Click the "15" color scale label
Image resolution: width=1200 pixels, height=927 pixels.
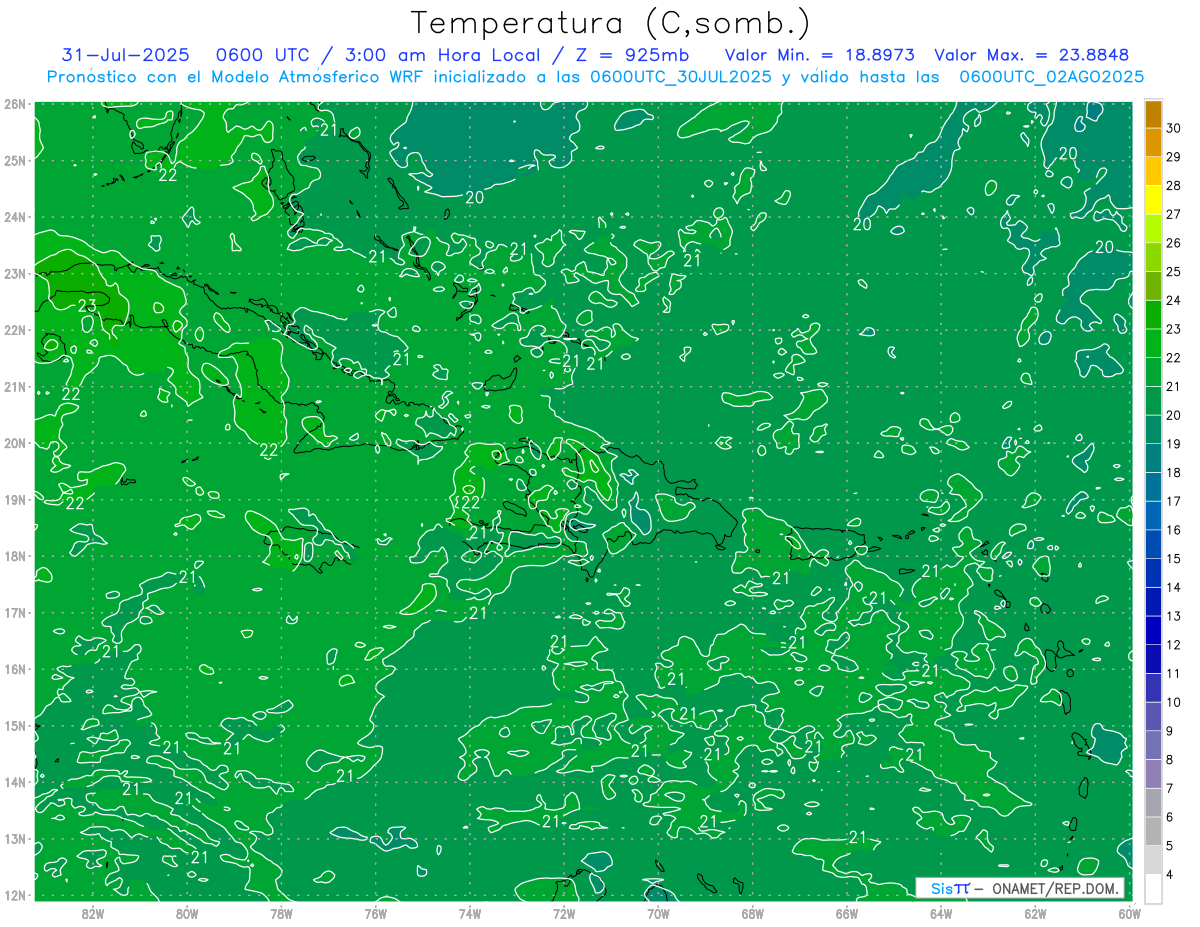tap(1174, 558)
